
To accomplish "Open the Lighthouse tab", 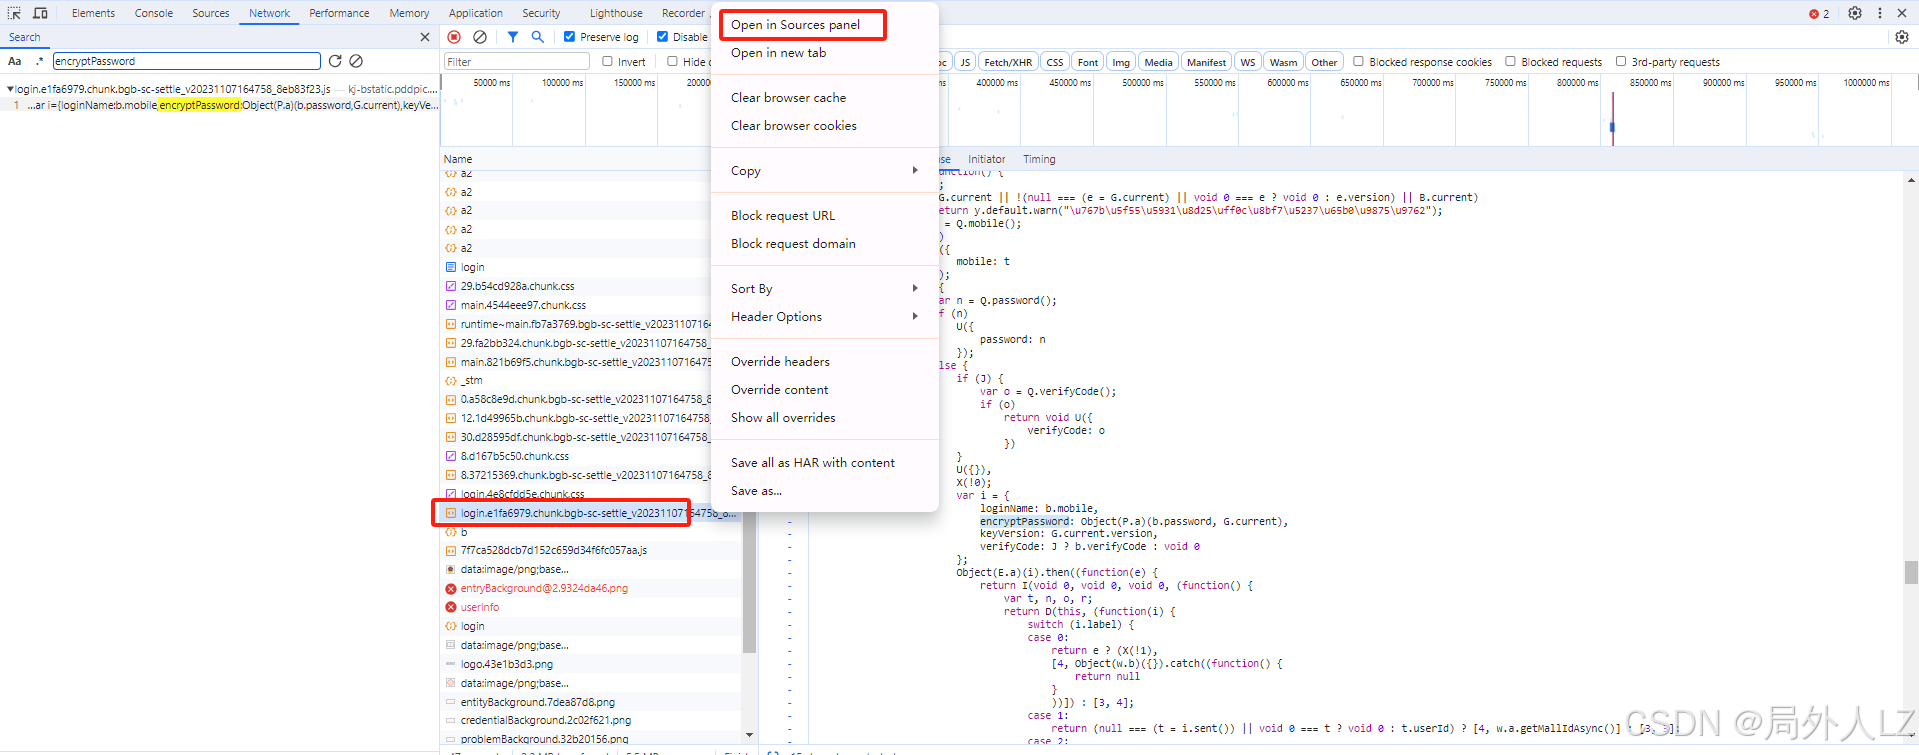I will coord(616,13).
